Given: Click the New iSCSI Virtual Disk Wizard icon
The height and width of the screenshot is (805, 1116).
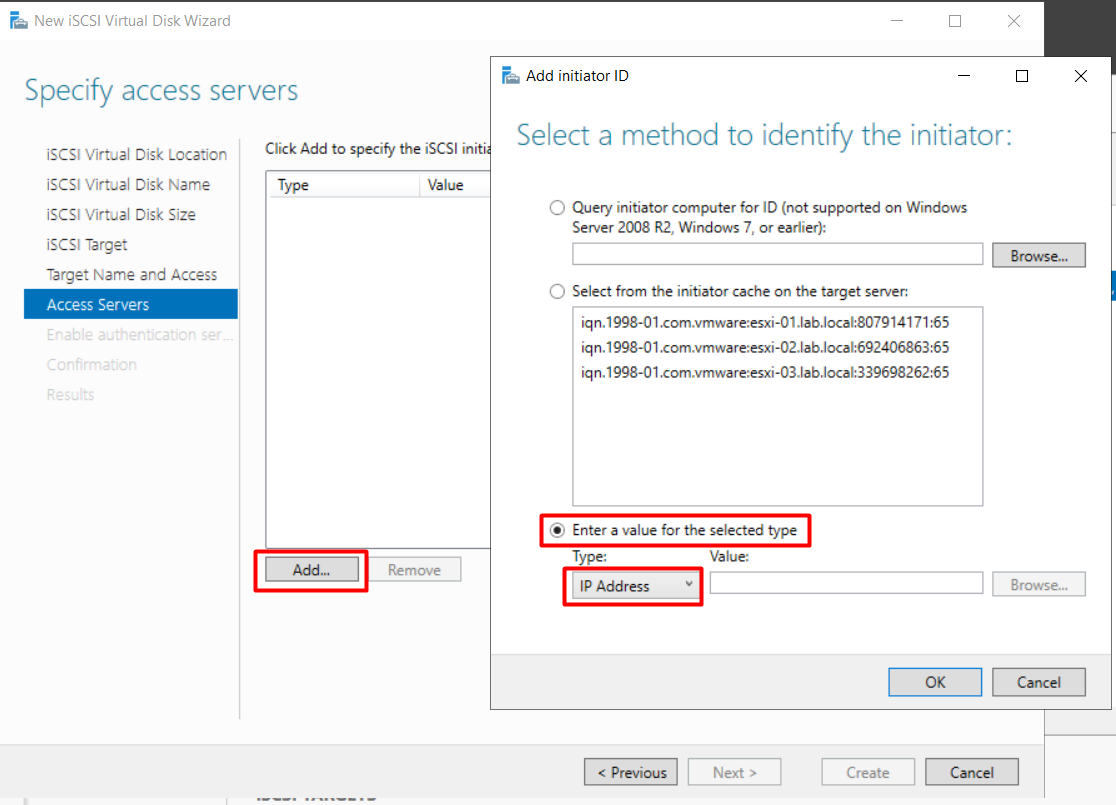Looking at the screenshot, I should point(18,20).
